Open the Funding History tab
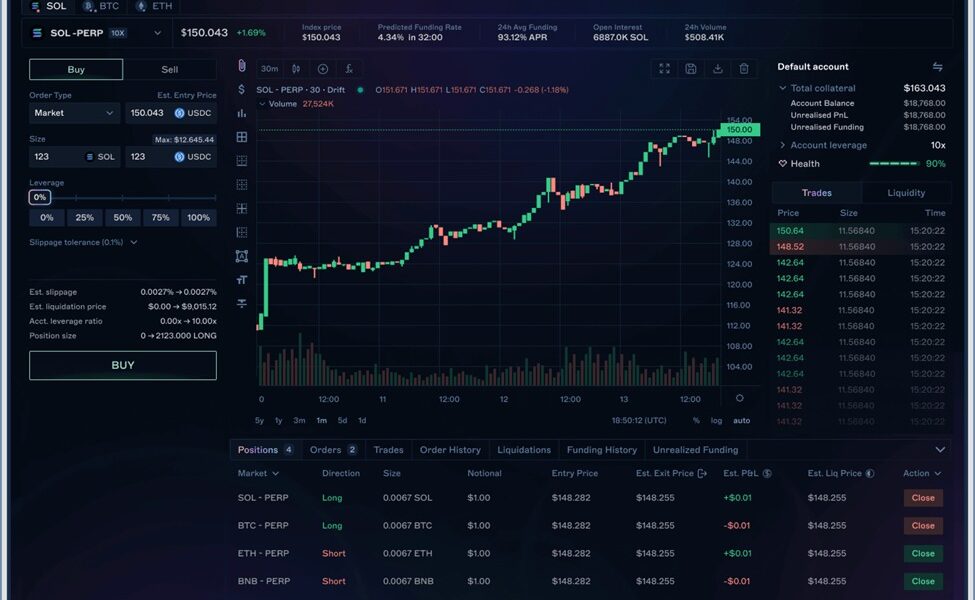The image size is (975, 600). [x=601, y=450]
